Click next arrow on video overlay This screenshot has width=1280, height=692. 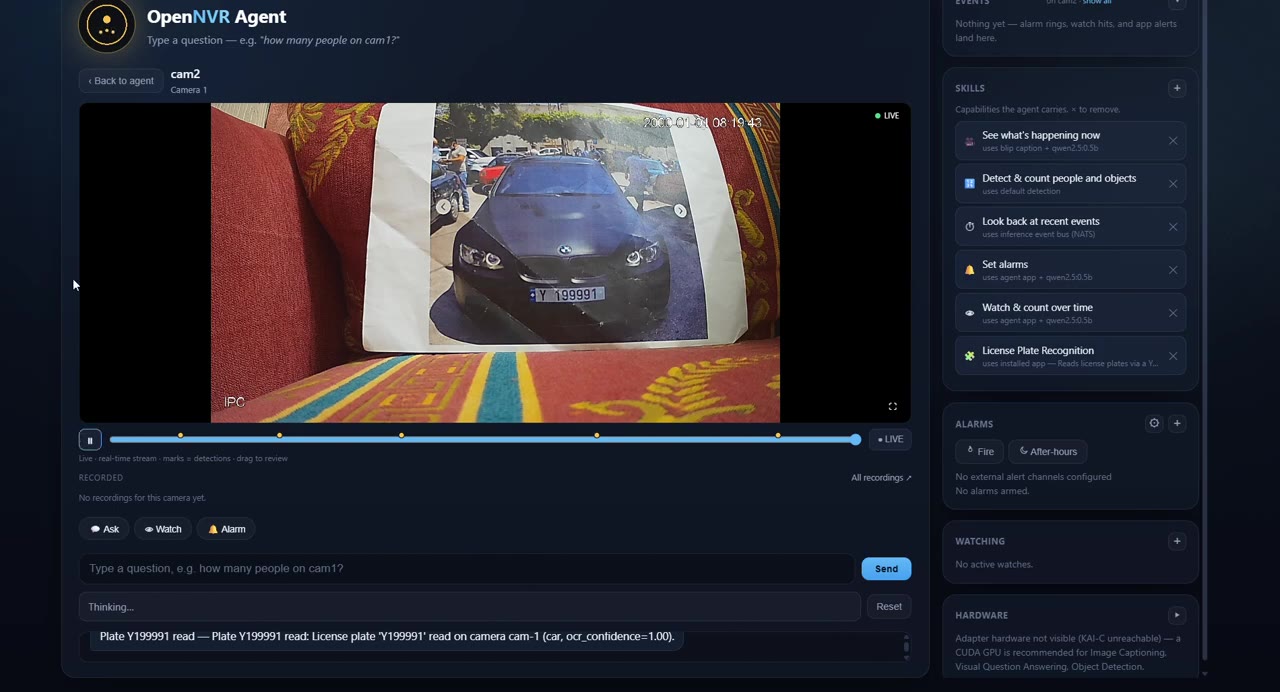(680, 211)
